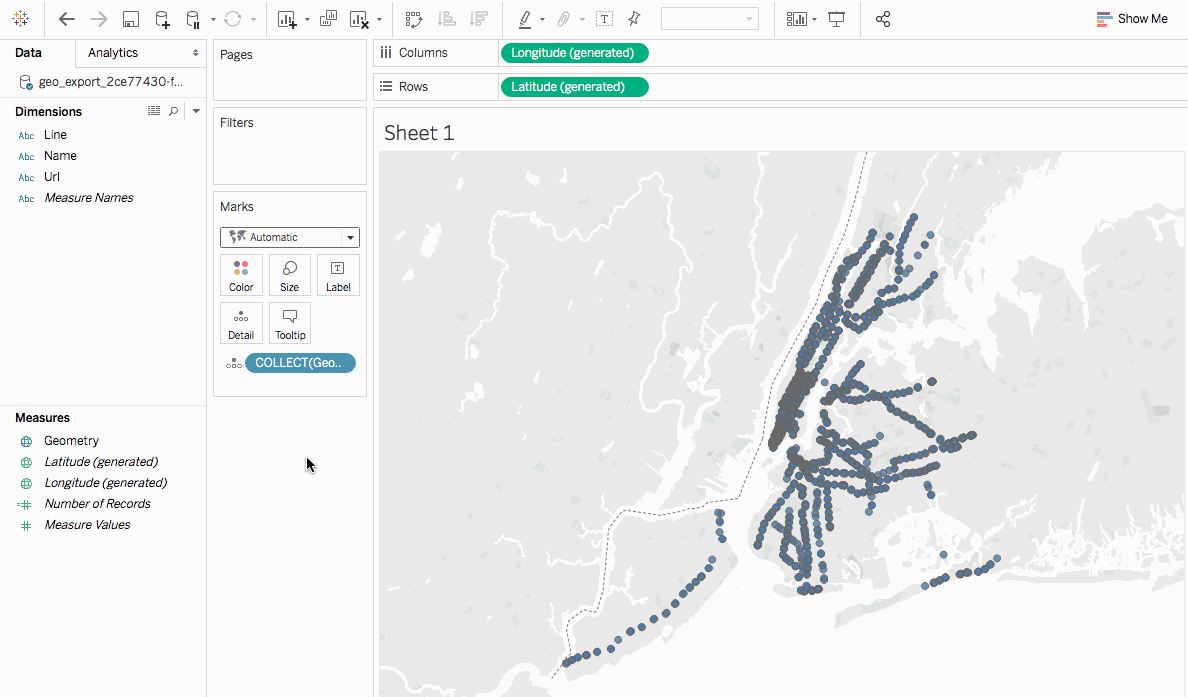This screenshot has width=1188, height=697.
Task: Click the Detail marks button
Action: (241, 323)
